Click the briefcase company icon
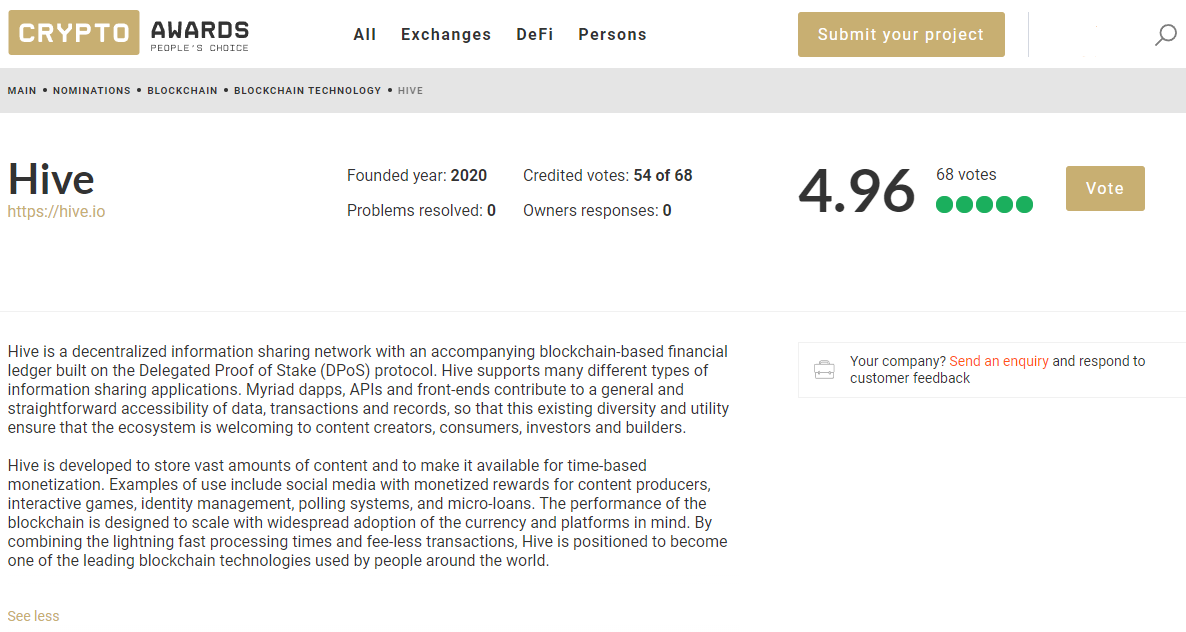Screen dimensions: 1186x632 (824, 370)
